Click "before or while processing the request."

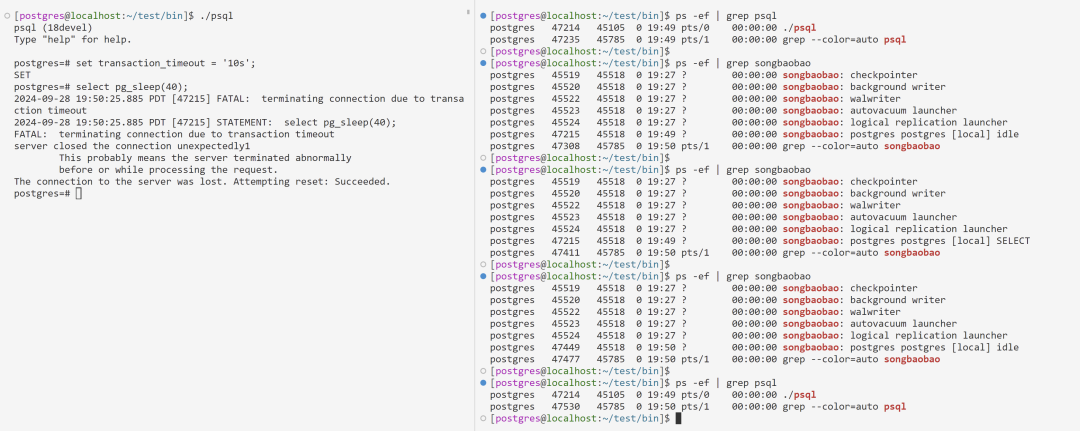168,170
